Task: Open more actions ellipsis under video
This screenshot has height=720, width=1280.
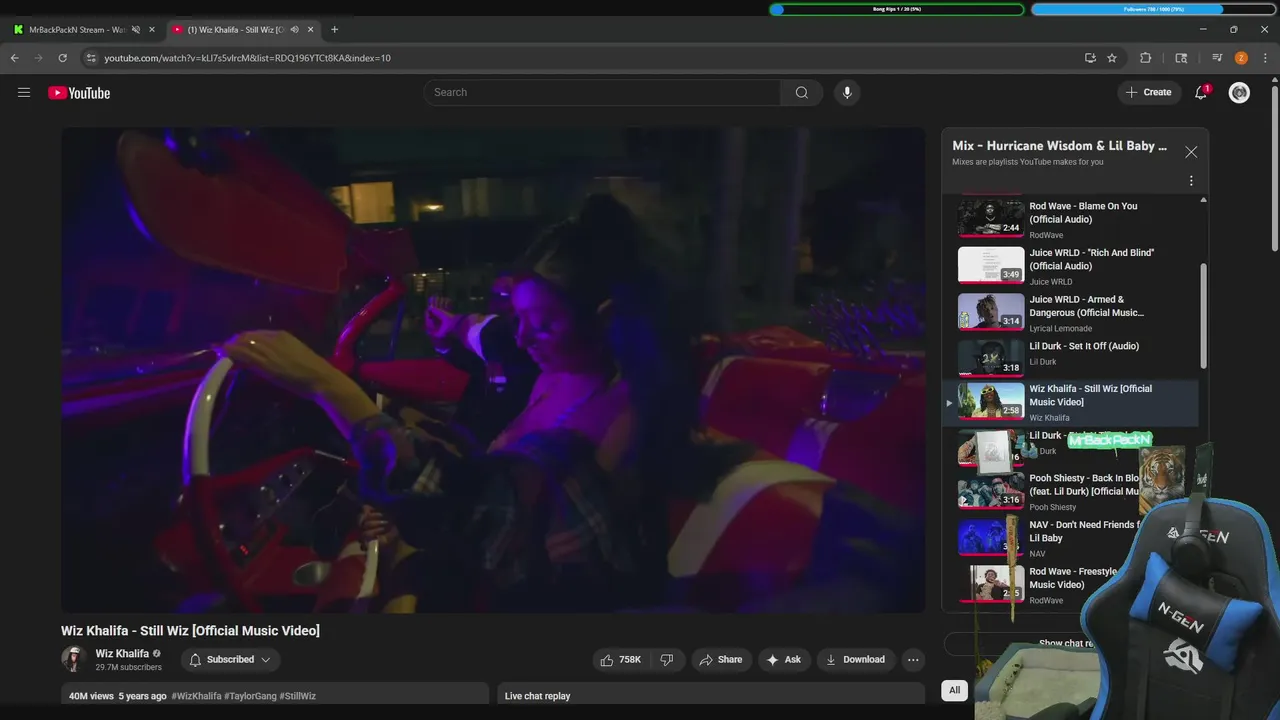Action: pyautogui.click(x=912, y=660)
